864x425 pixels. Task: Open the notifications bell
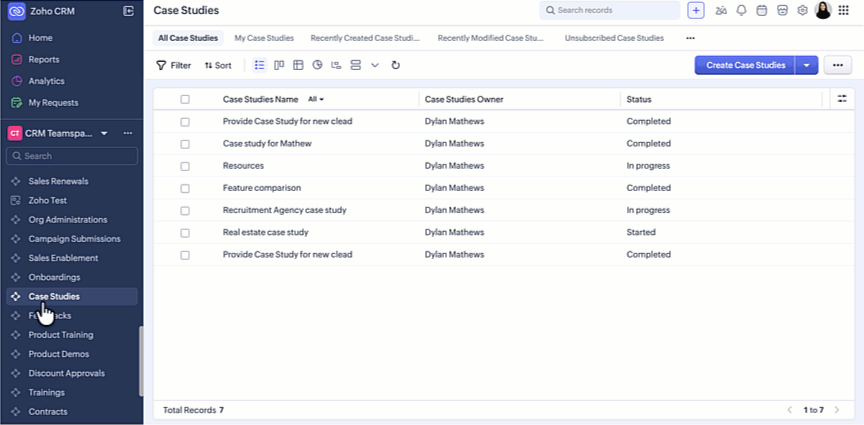741,10
